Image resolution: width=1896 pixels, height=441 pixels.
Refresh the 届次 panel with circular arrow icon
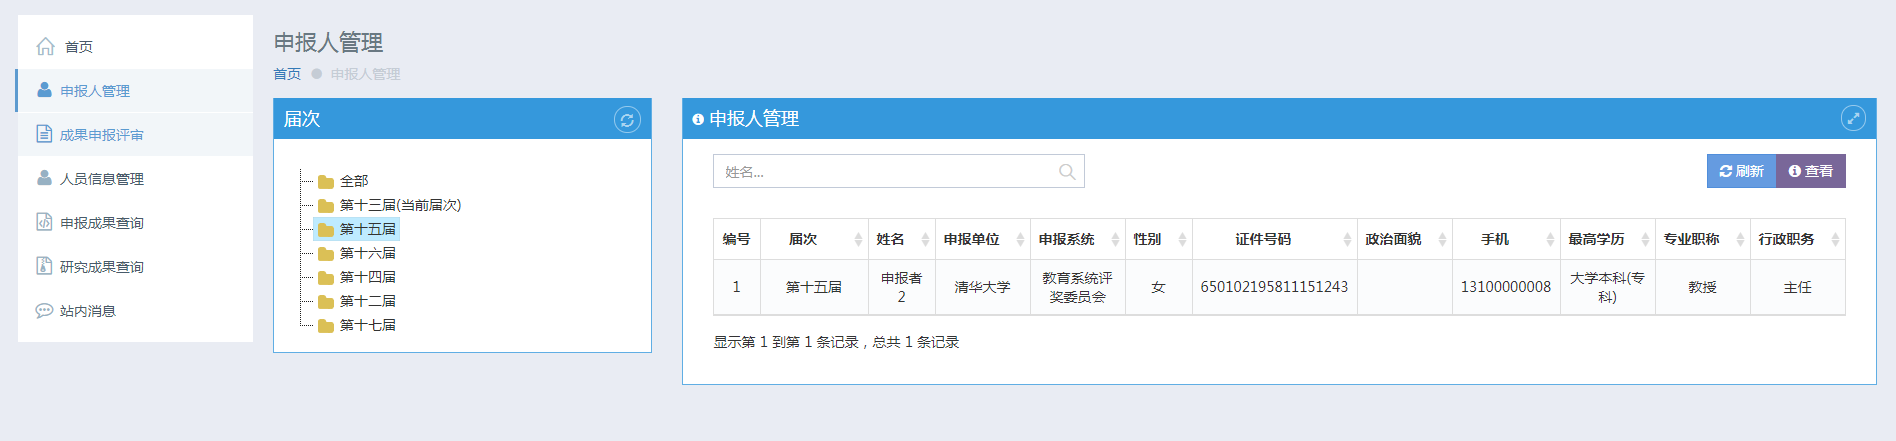(627, 120)
